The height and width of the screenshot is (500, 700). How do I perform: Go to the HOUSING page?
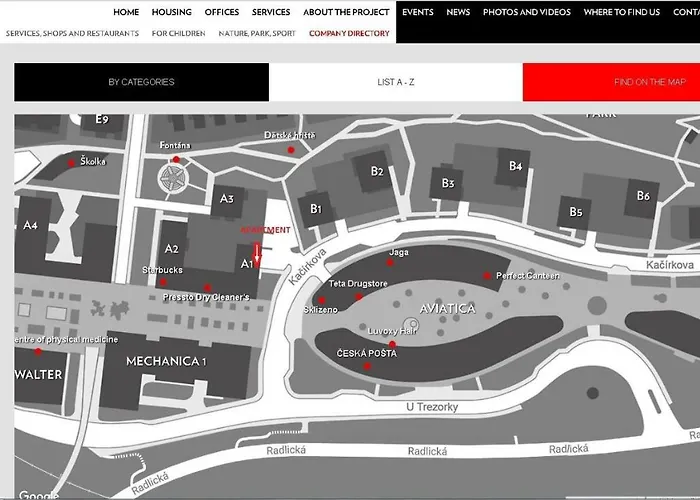coord(171,12)
